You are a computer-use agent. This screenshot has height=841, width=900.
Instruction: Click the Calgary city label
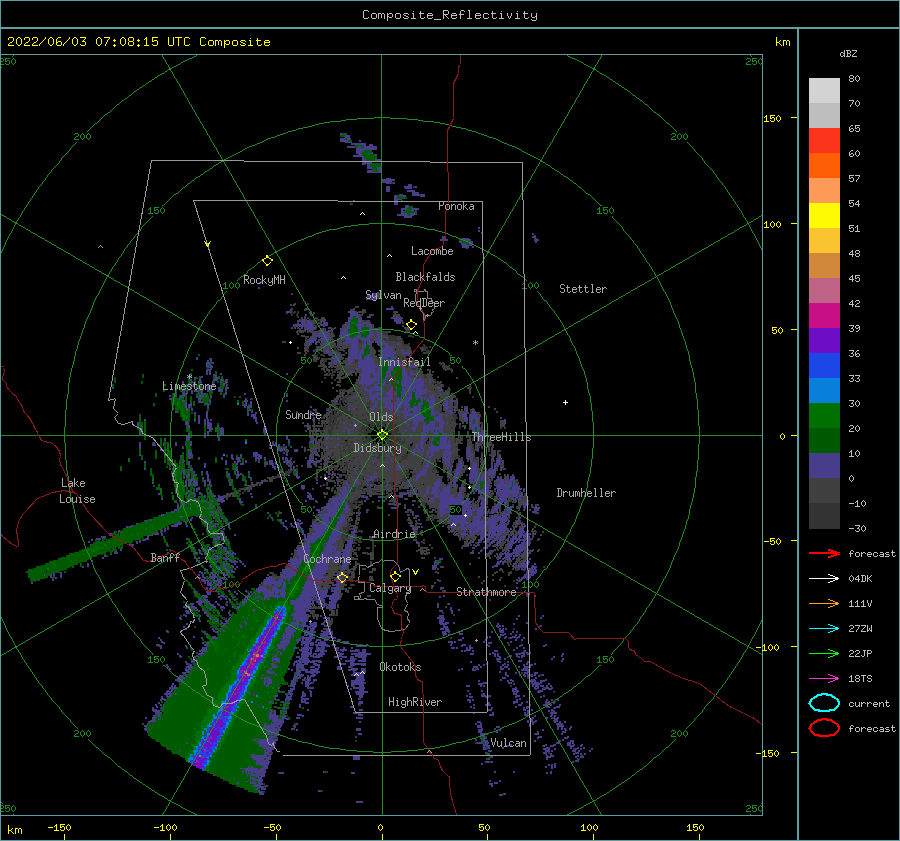390,588
